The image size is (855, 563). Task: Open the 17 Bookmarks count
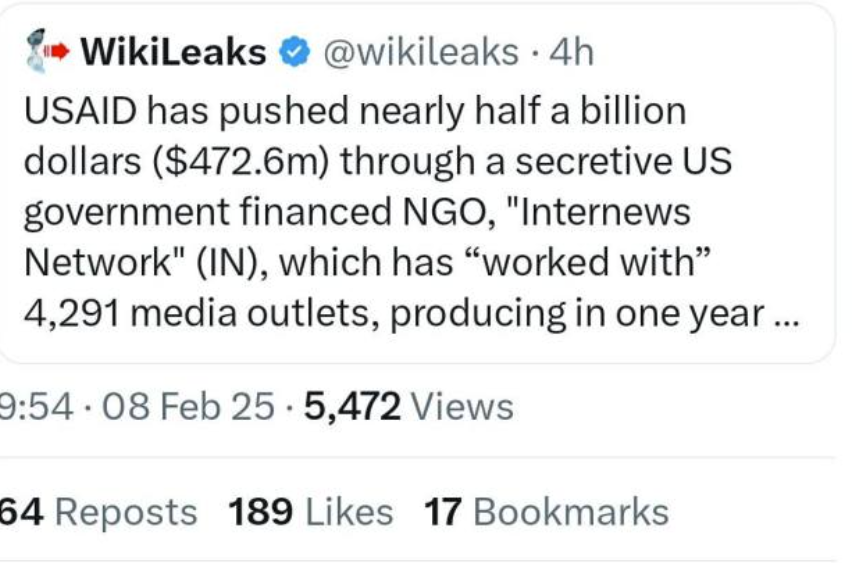coord(545,512)
